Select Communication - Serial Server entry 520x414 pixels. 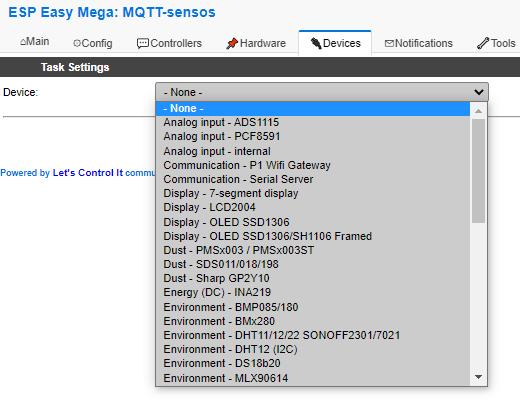pos(313,179)
